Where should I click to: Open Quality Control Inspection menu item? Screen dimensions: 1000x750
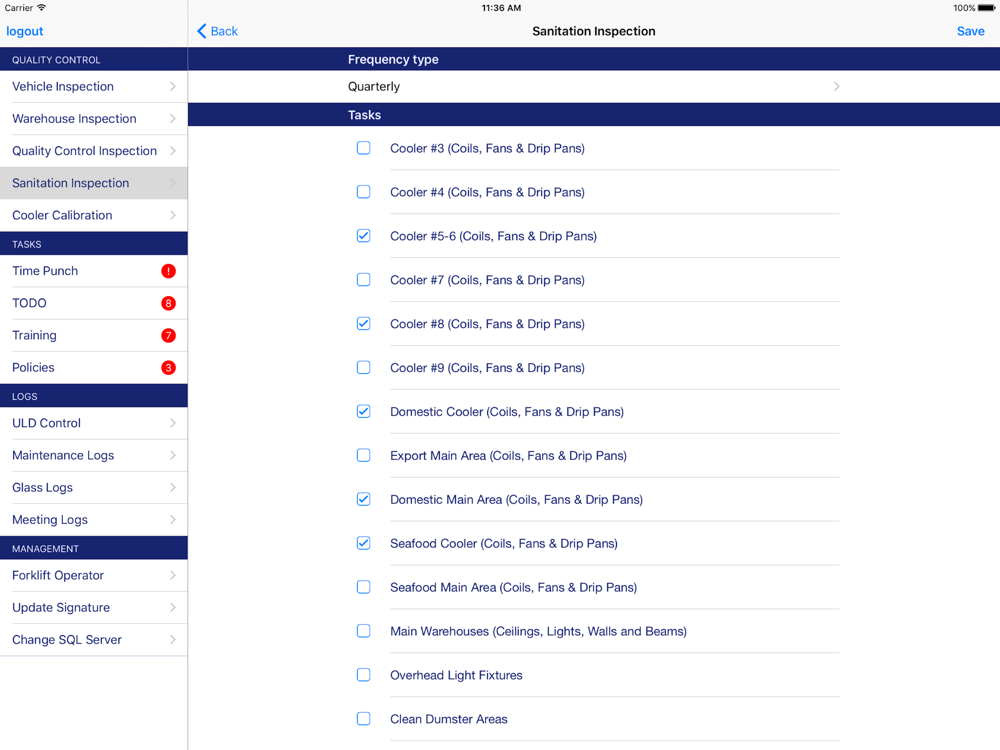[94, 151]
